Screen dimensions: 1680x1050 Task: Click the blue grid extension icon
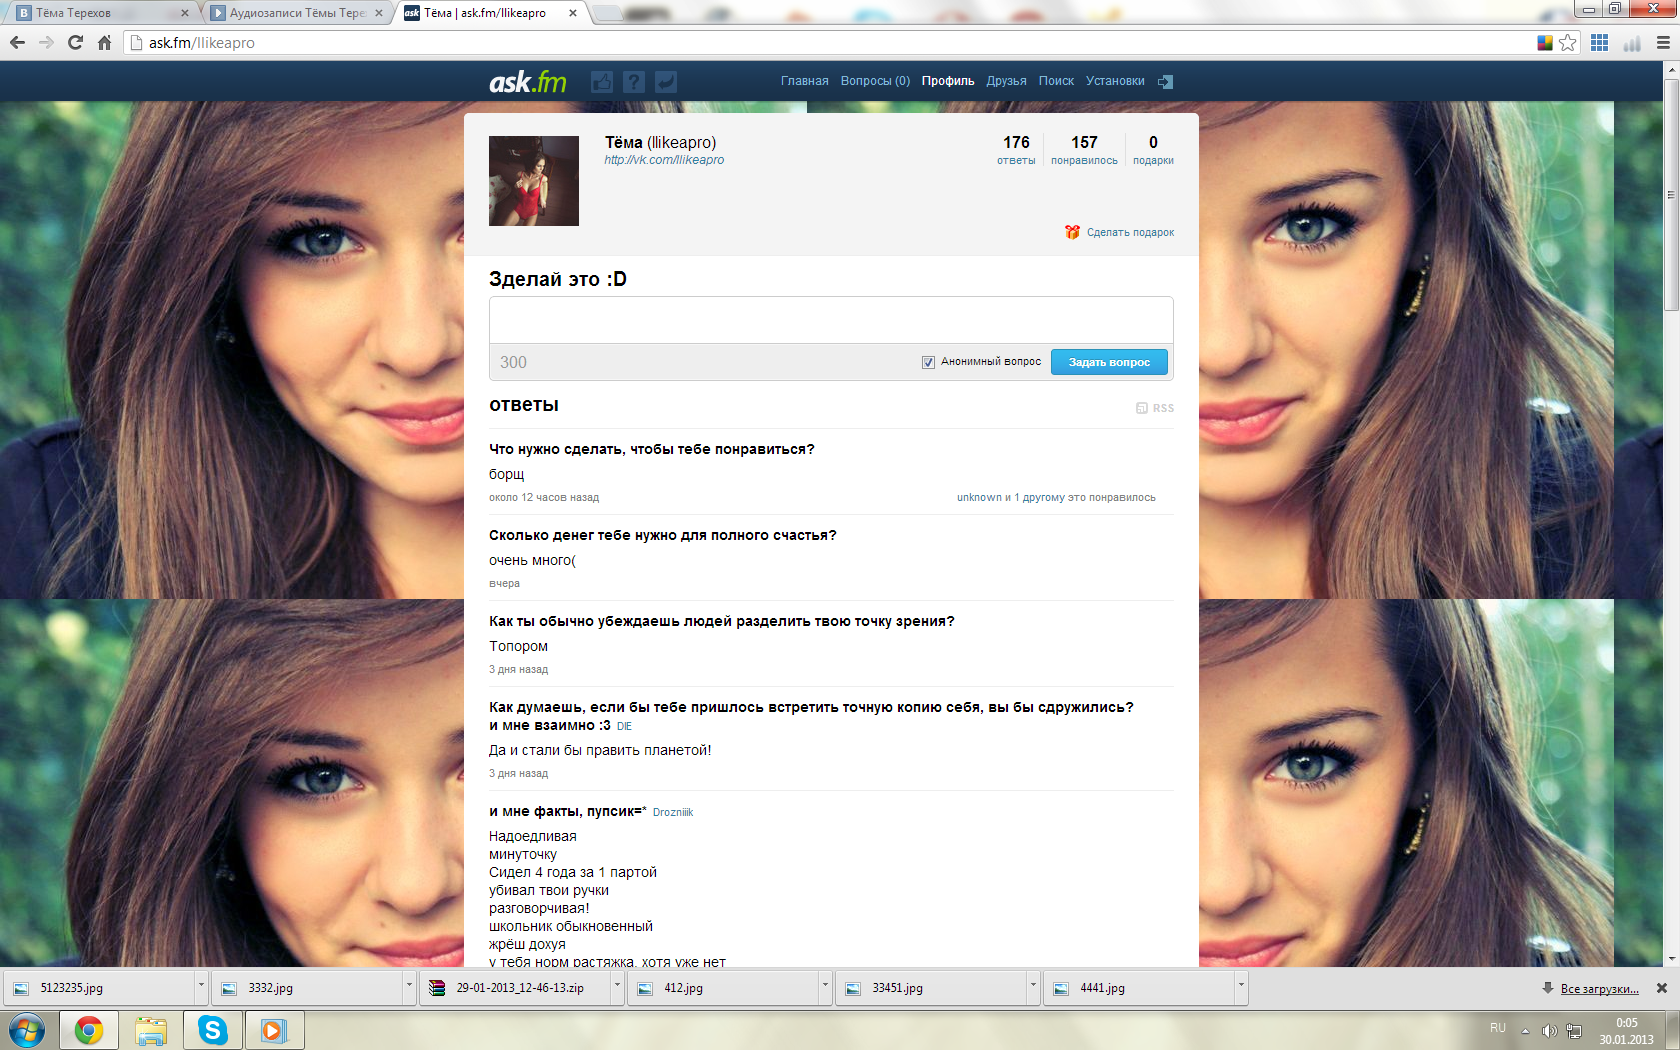(x=1600, y=42)
